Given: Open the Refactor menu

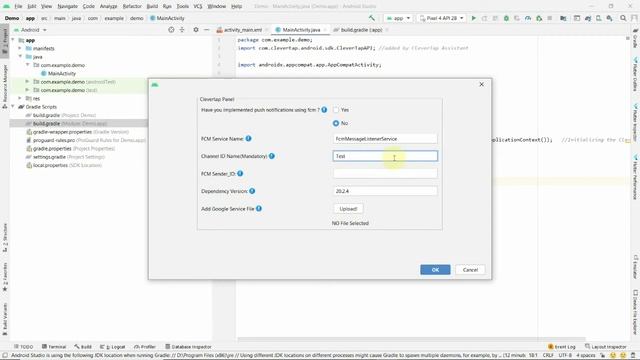Looking at the screenshot, I should click(x=132, y=6).
